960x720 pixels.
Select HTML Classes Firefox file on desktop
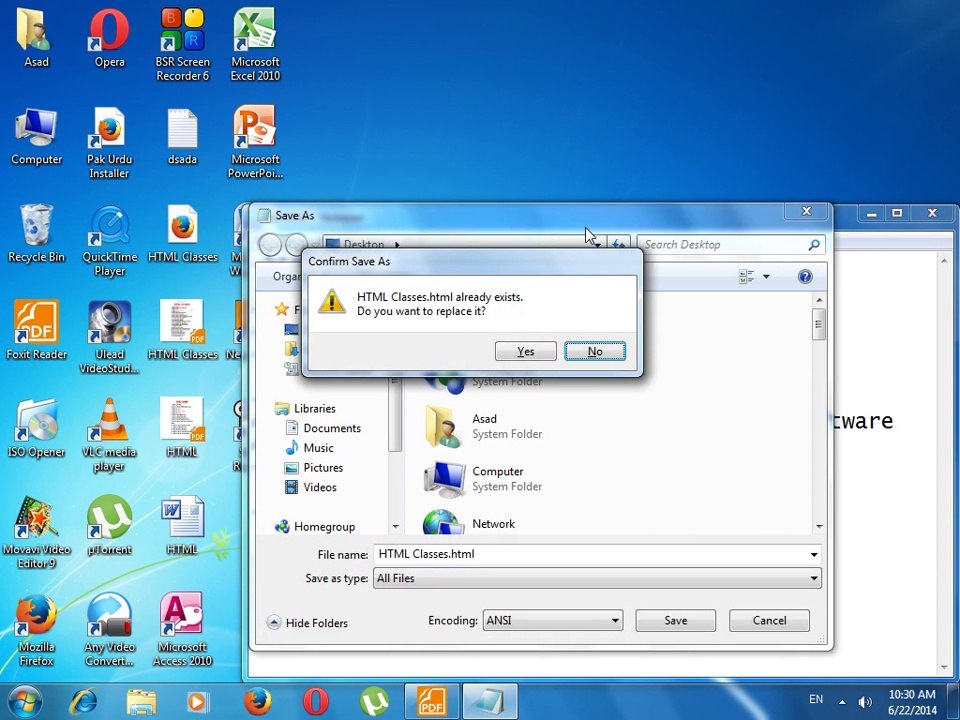(x=182, y=233)
